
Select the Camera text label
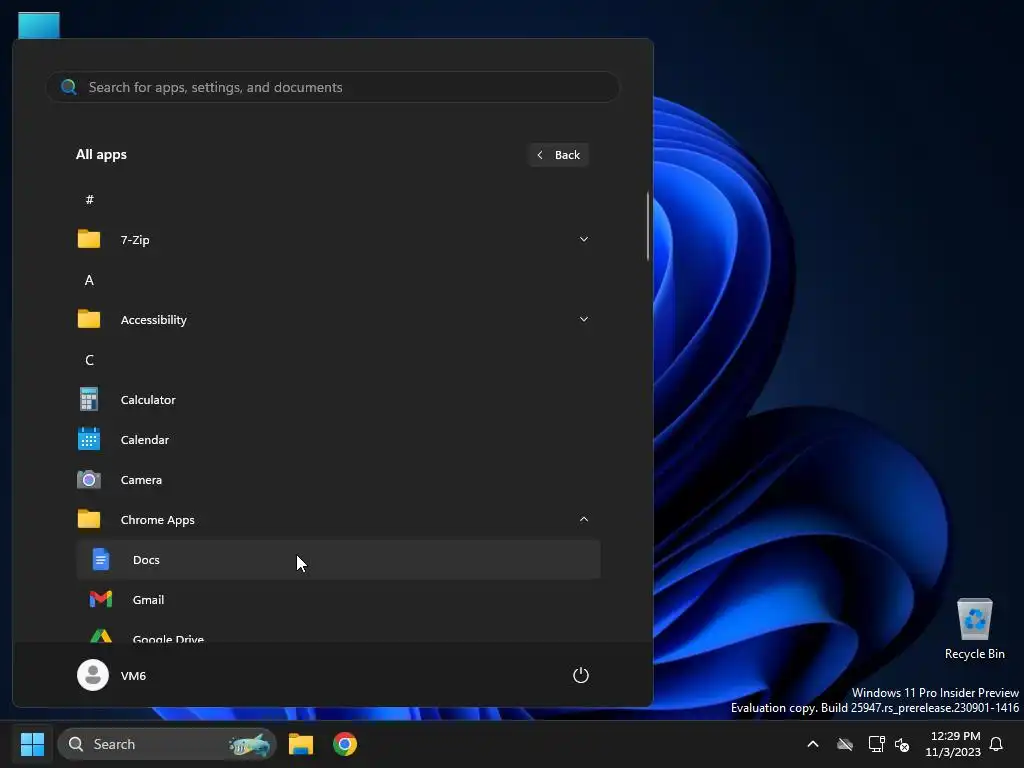(141, 480)
